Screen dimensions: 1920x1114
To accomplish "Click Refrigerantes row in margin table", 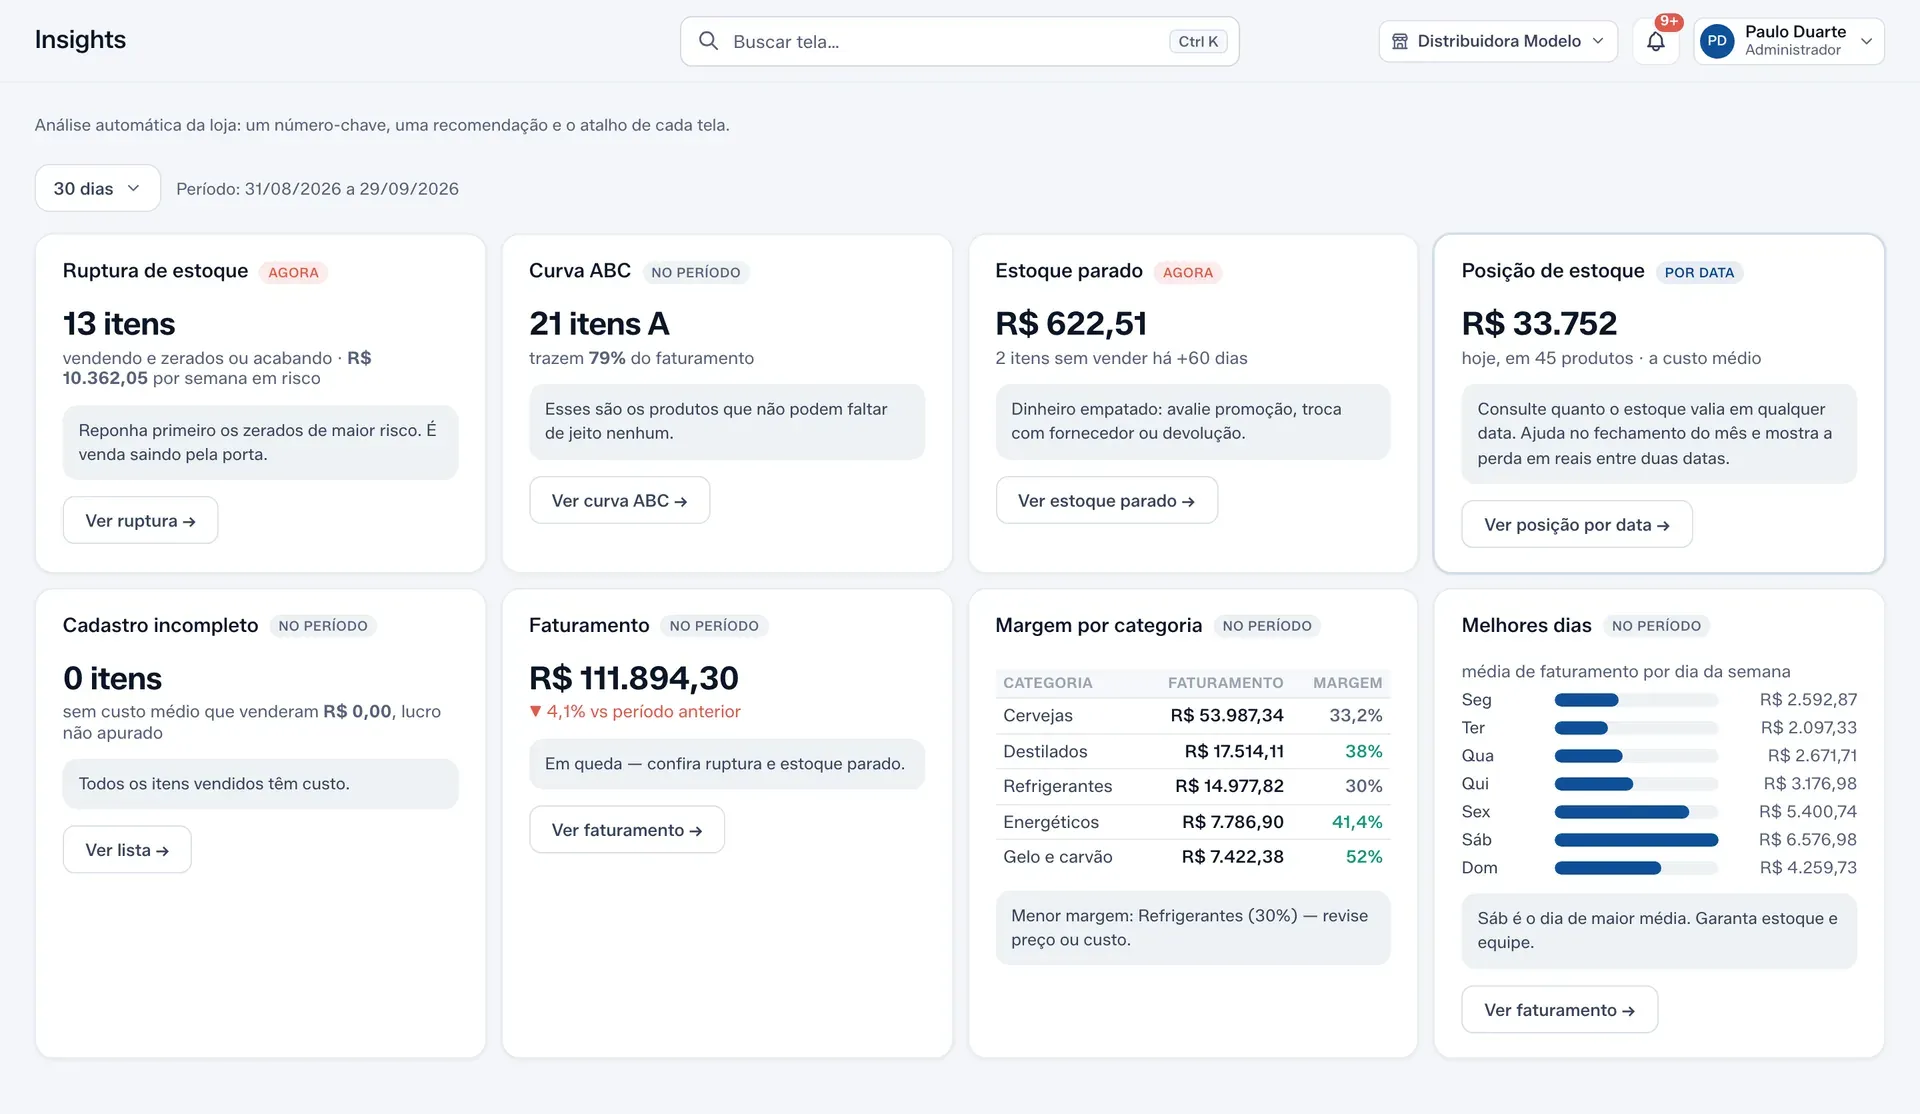I will 1192,786.
